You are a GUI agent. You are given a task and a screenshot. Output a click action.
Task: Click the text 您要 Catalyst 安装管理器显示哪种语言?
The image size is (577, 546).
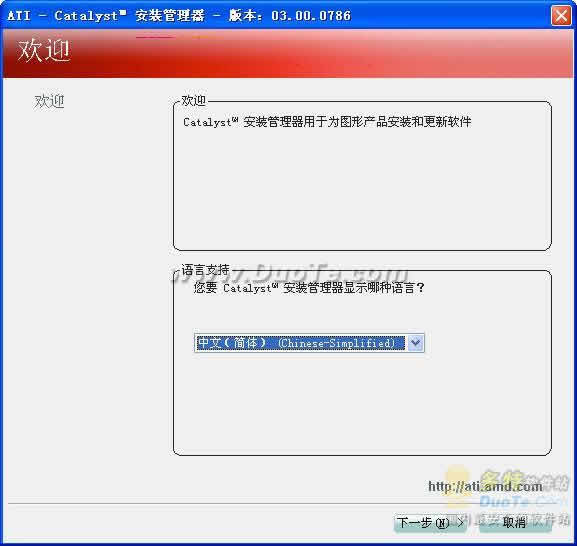point(309,287)
